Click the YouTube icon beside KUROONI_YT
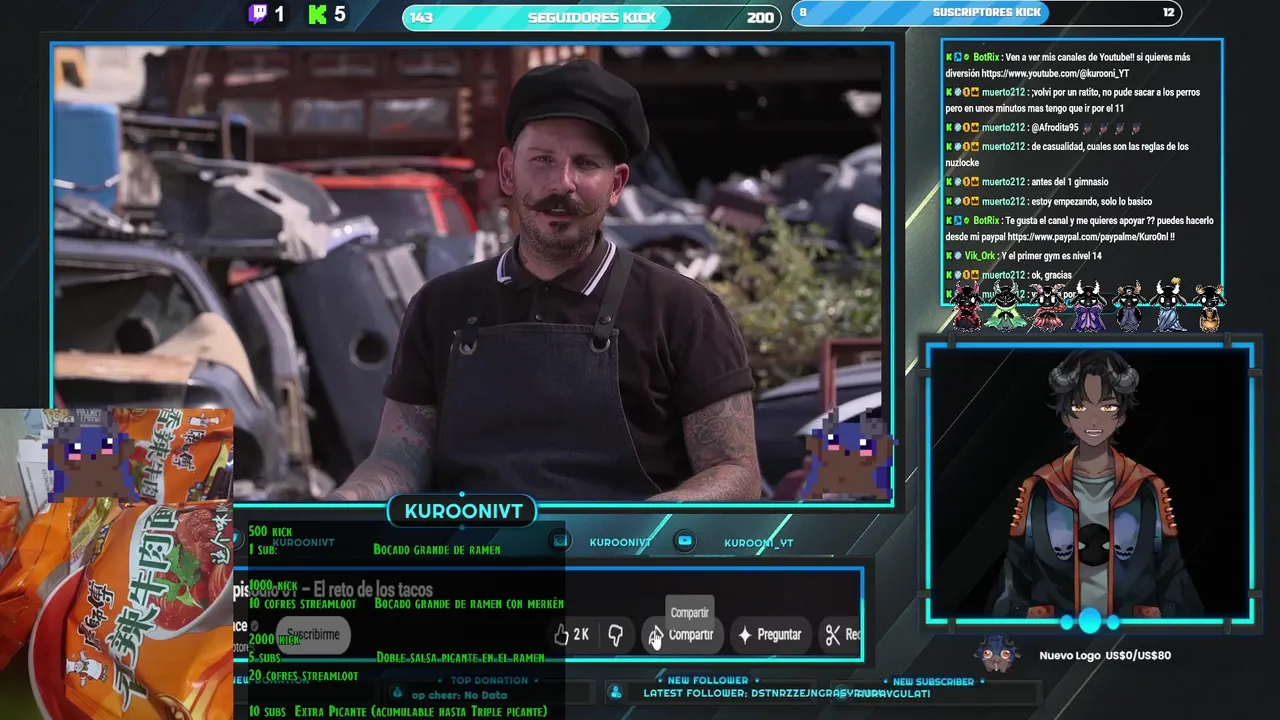This screenshot has height=720, width=1280. pyautogui.click(x=684, y=541)
